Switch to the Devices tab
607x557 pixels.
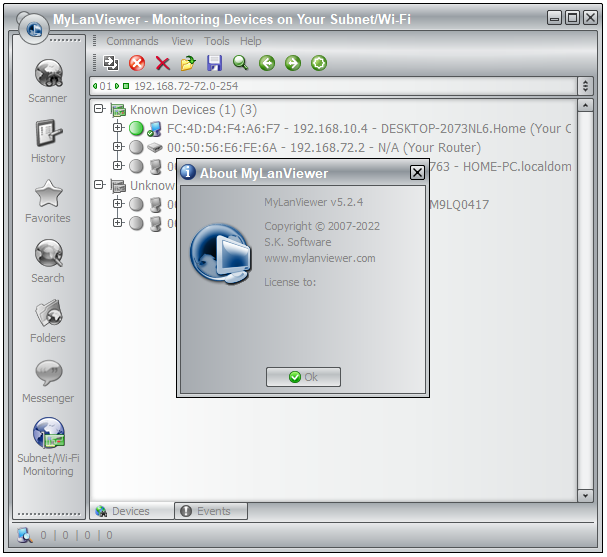point(132,511)
